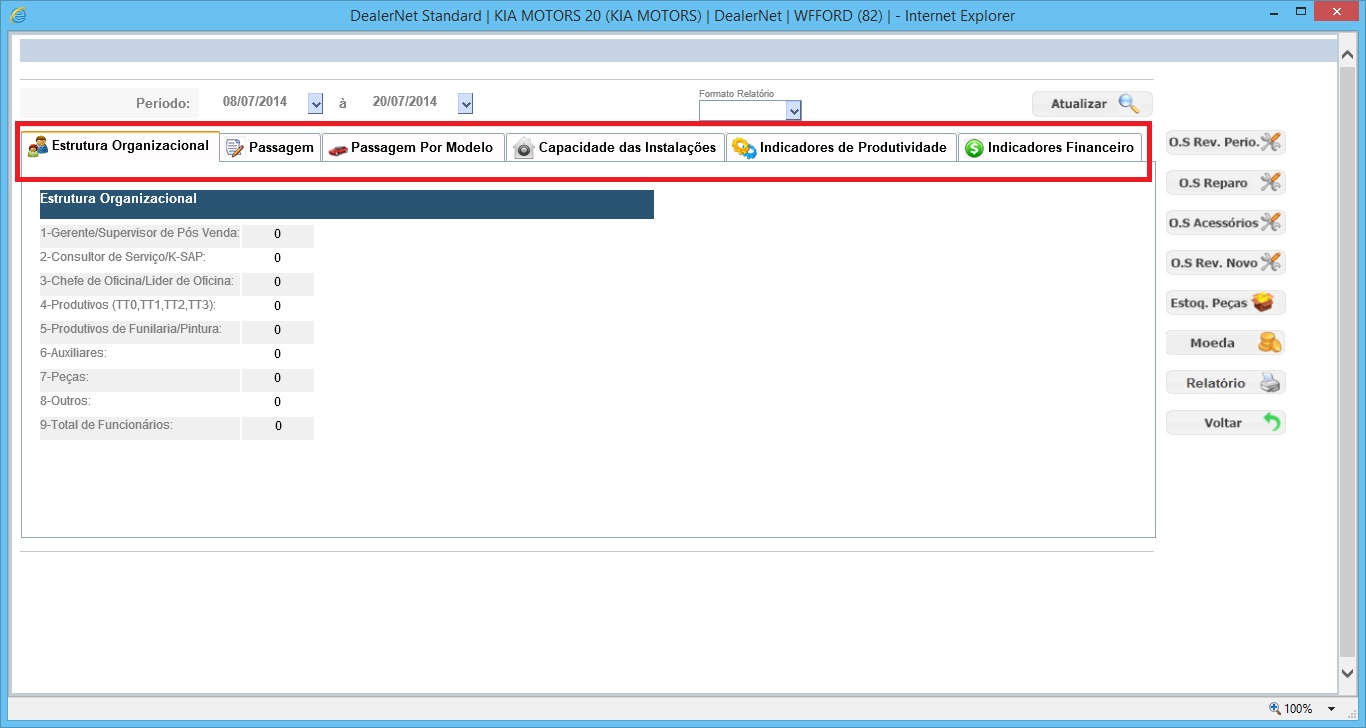This screenshot has height=728, width=1366.
Task: Click the green dollar icon on Indicadores Financeiro
Action: pyautogui.click(x=974, y=148)
